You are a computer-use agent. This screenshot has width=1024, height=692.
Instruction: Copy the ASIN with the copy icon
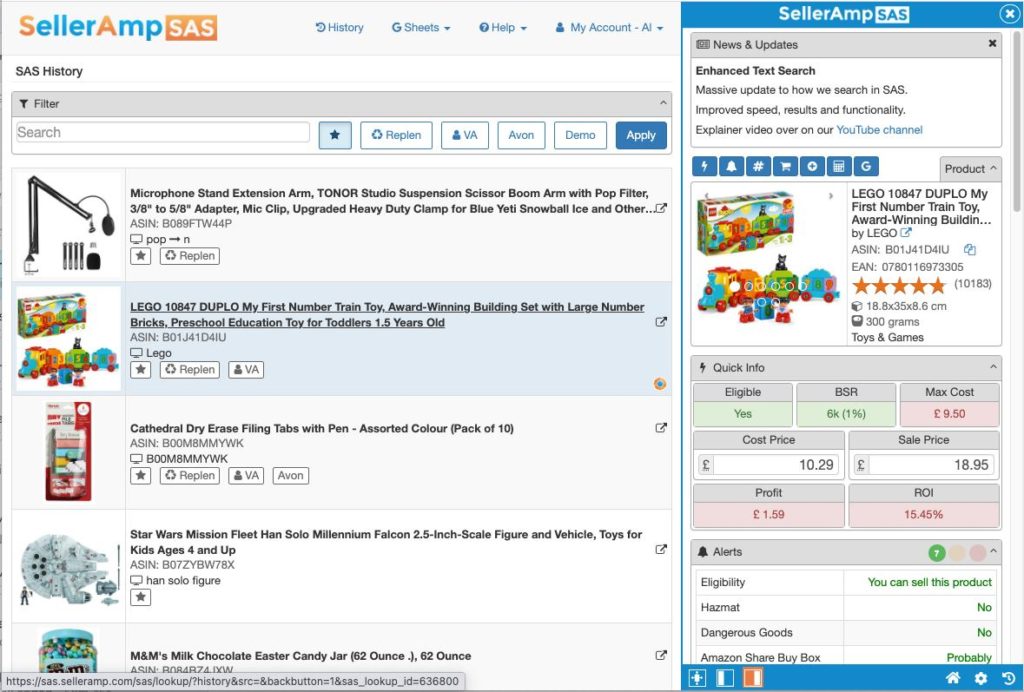(x=970, y=249)
